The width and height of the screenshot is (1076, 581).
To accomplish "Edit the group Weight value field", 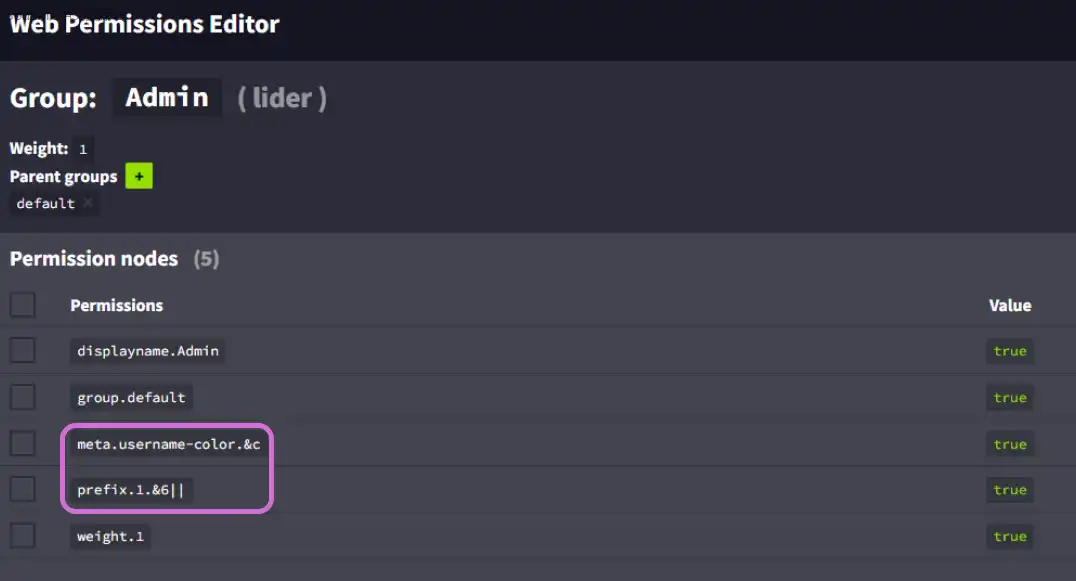I will pyautogui.click(x=83, y=149).
